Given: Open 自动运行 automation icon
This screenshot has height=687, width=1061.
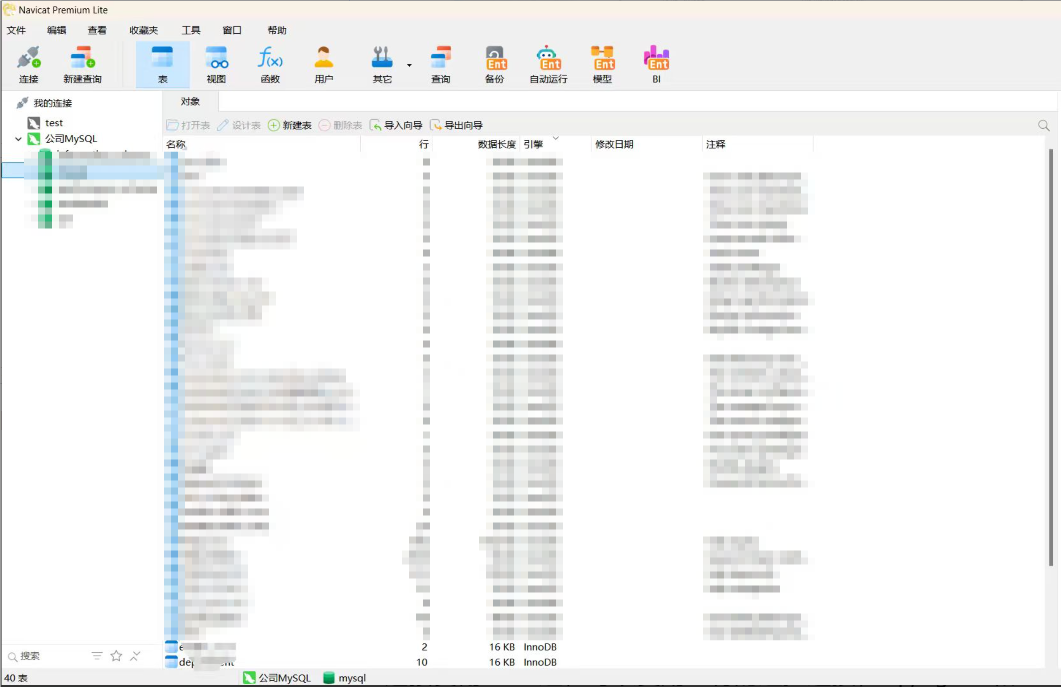Looking at the screenshot, I should [x=548, y=64].
